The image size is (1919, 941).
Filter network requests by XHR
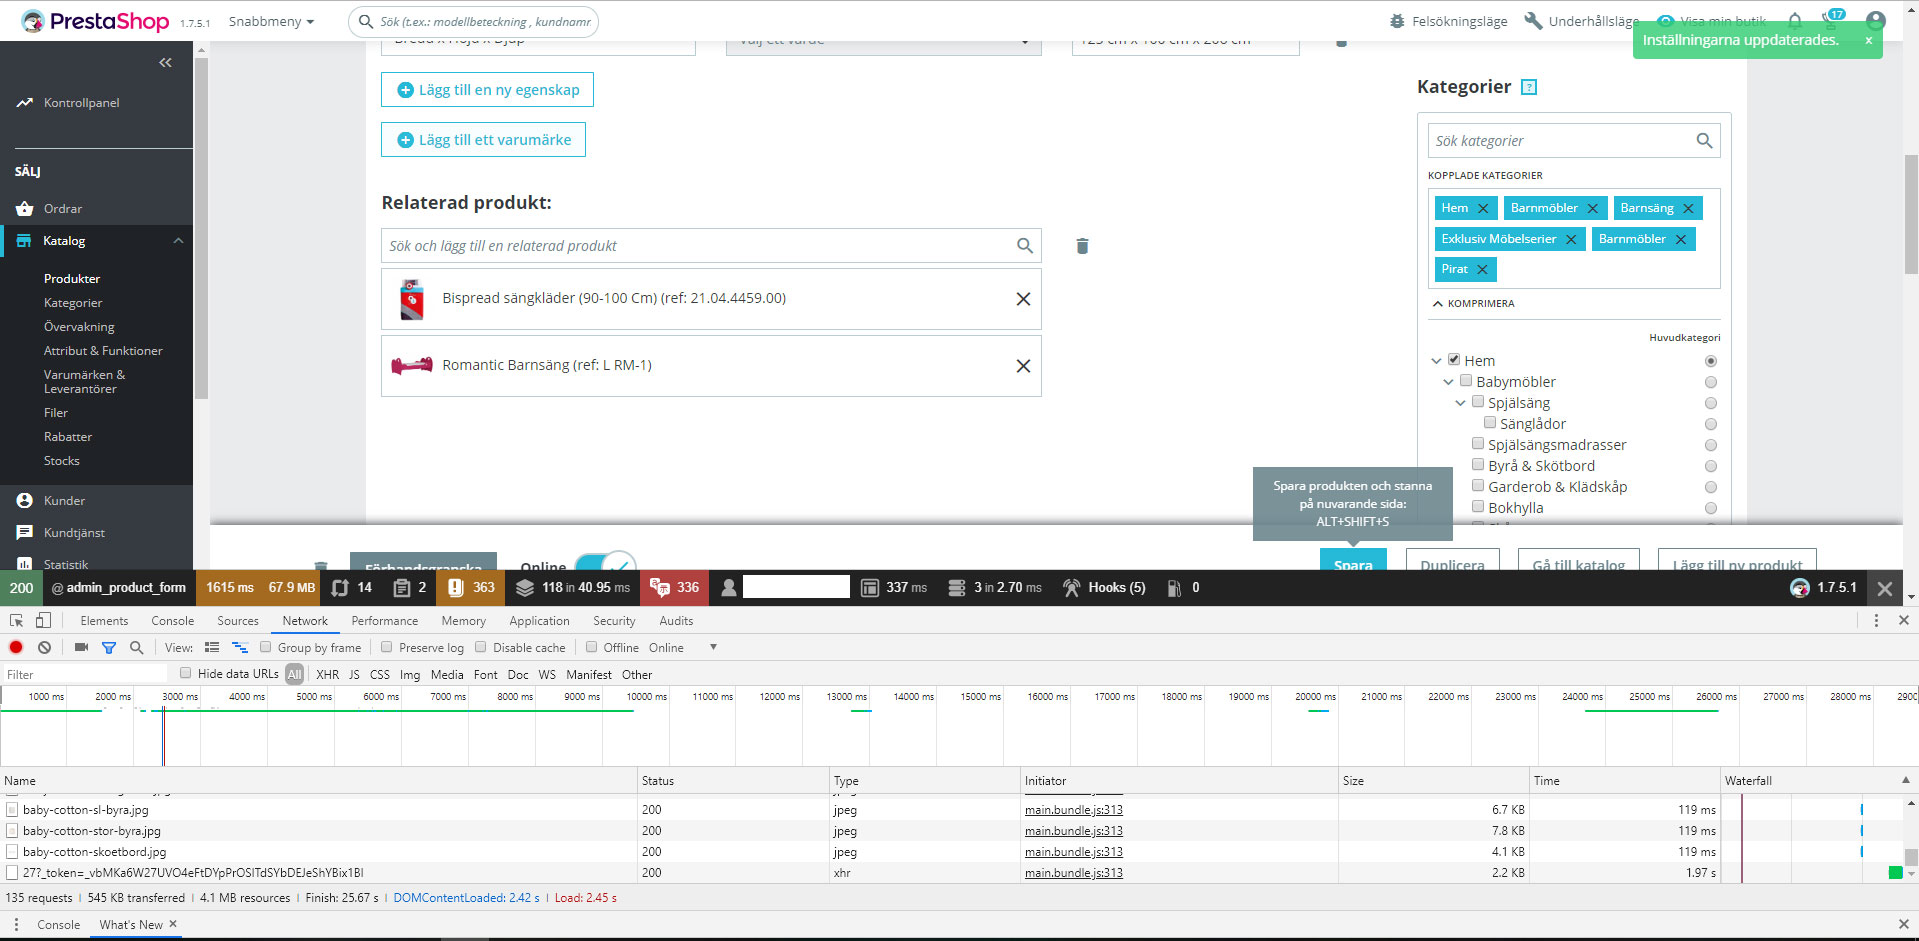[x=328, y=675]
